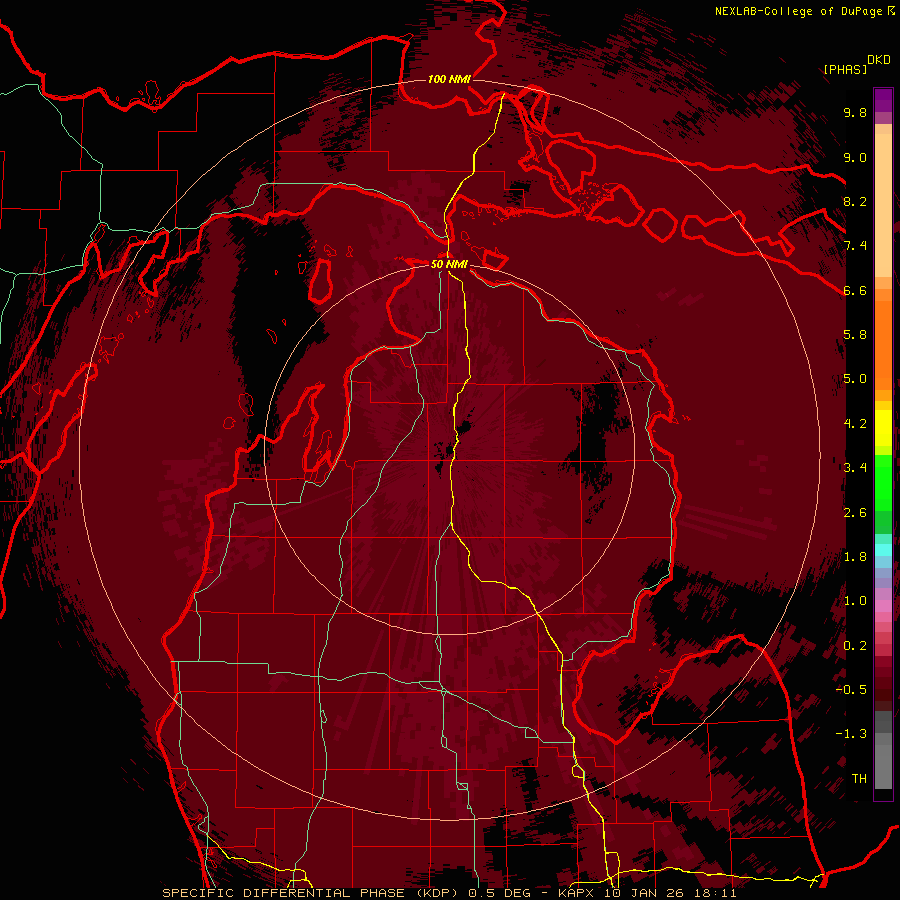This screenshot has height=900, width=900.
Task: Pick the pink swatch beside 1.0
Action: pyautogui.click(x=883, y=606)
